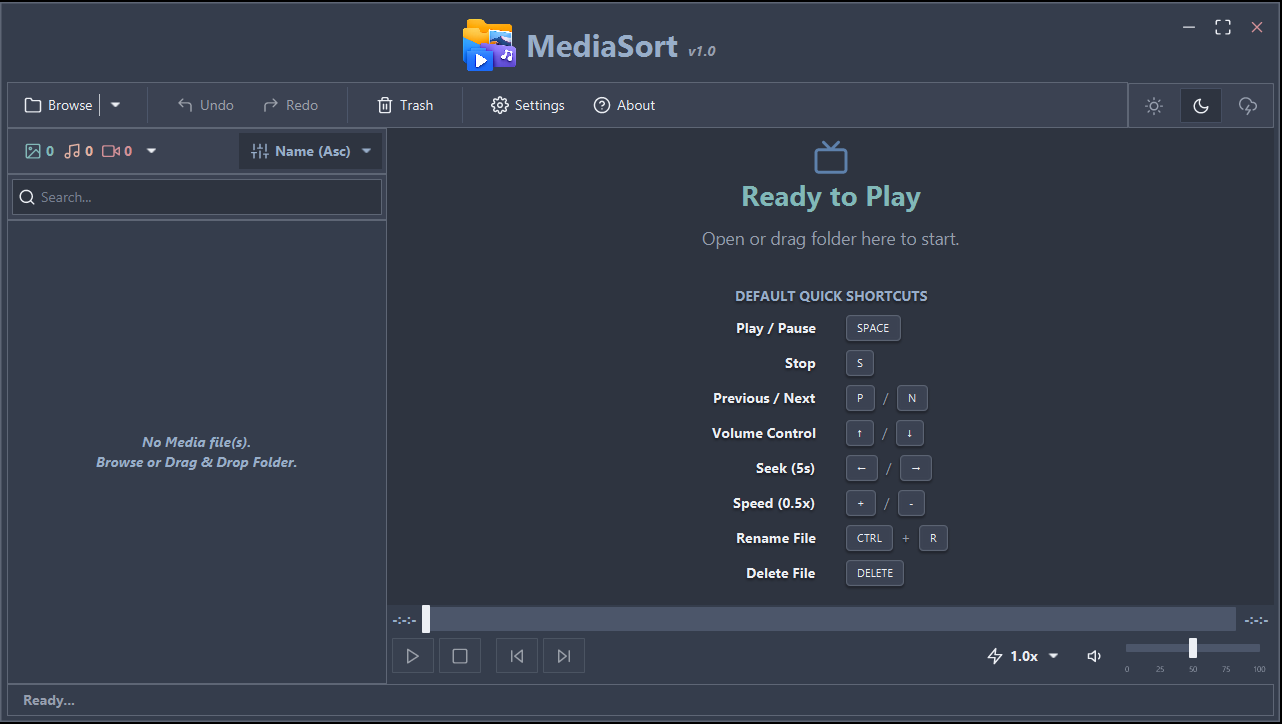Mute the volume speaker icon
1282x724 pixels.
click(1093, 656)
